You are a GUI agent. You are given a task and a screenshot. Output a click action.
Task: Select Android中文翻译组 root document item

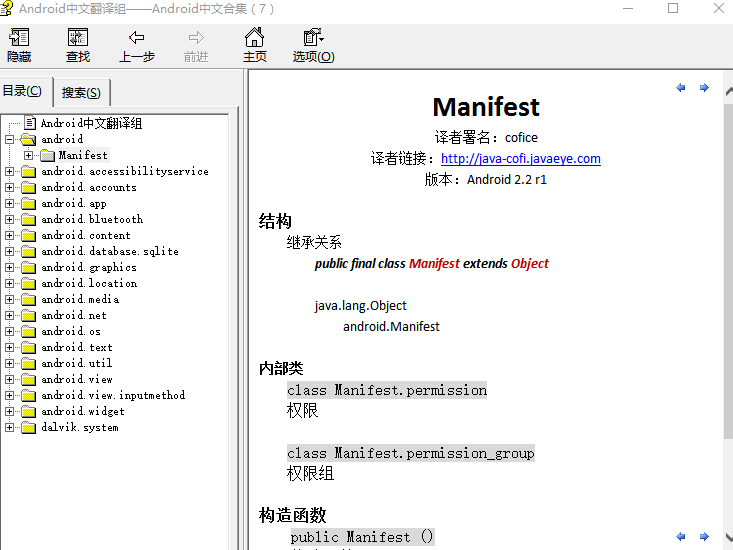click(x=91, y=124)
